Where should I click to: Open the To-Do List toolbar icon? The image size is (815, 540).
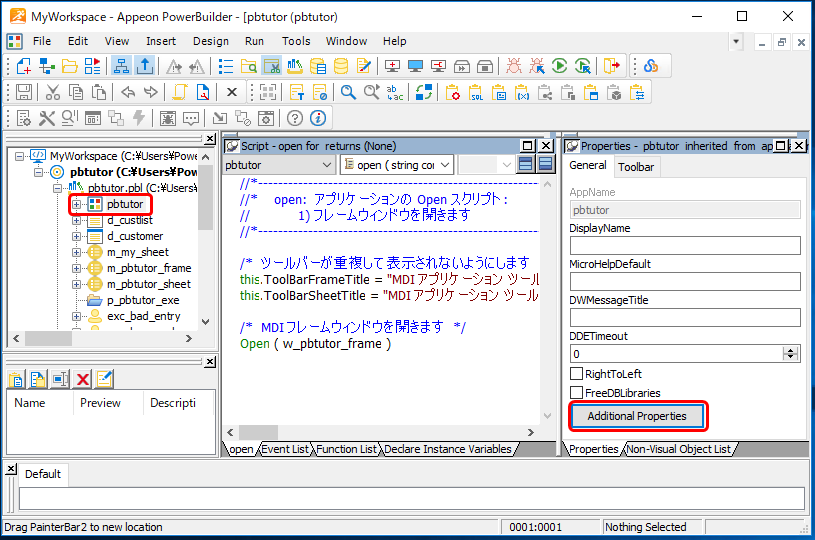pyautogui.click(x=226, y=66)
